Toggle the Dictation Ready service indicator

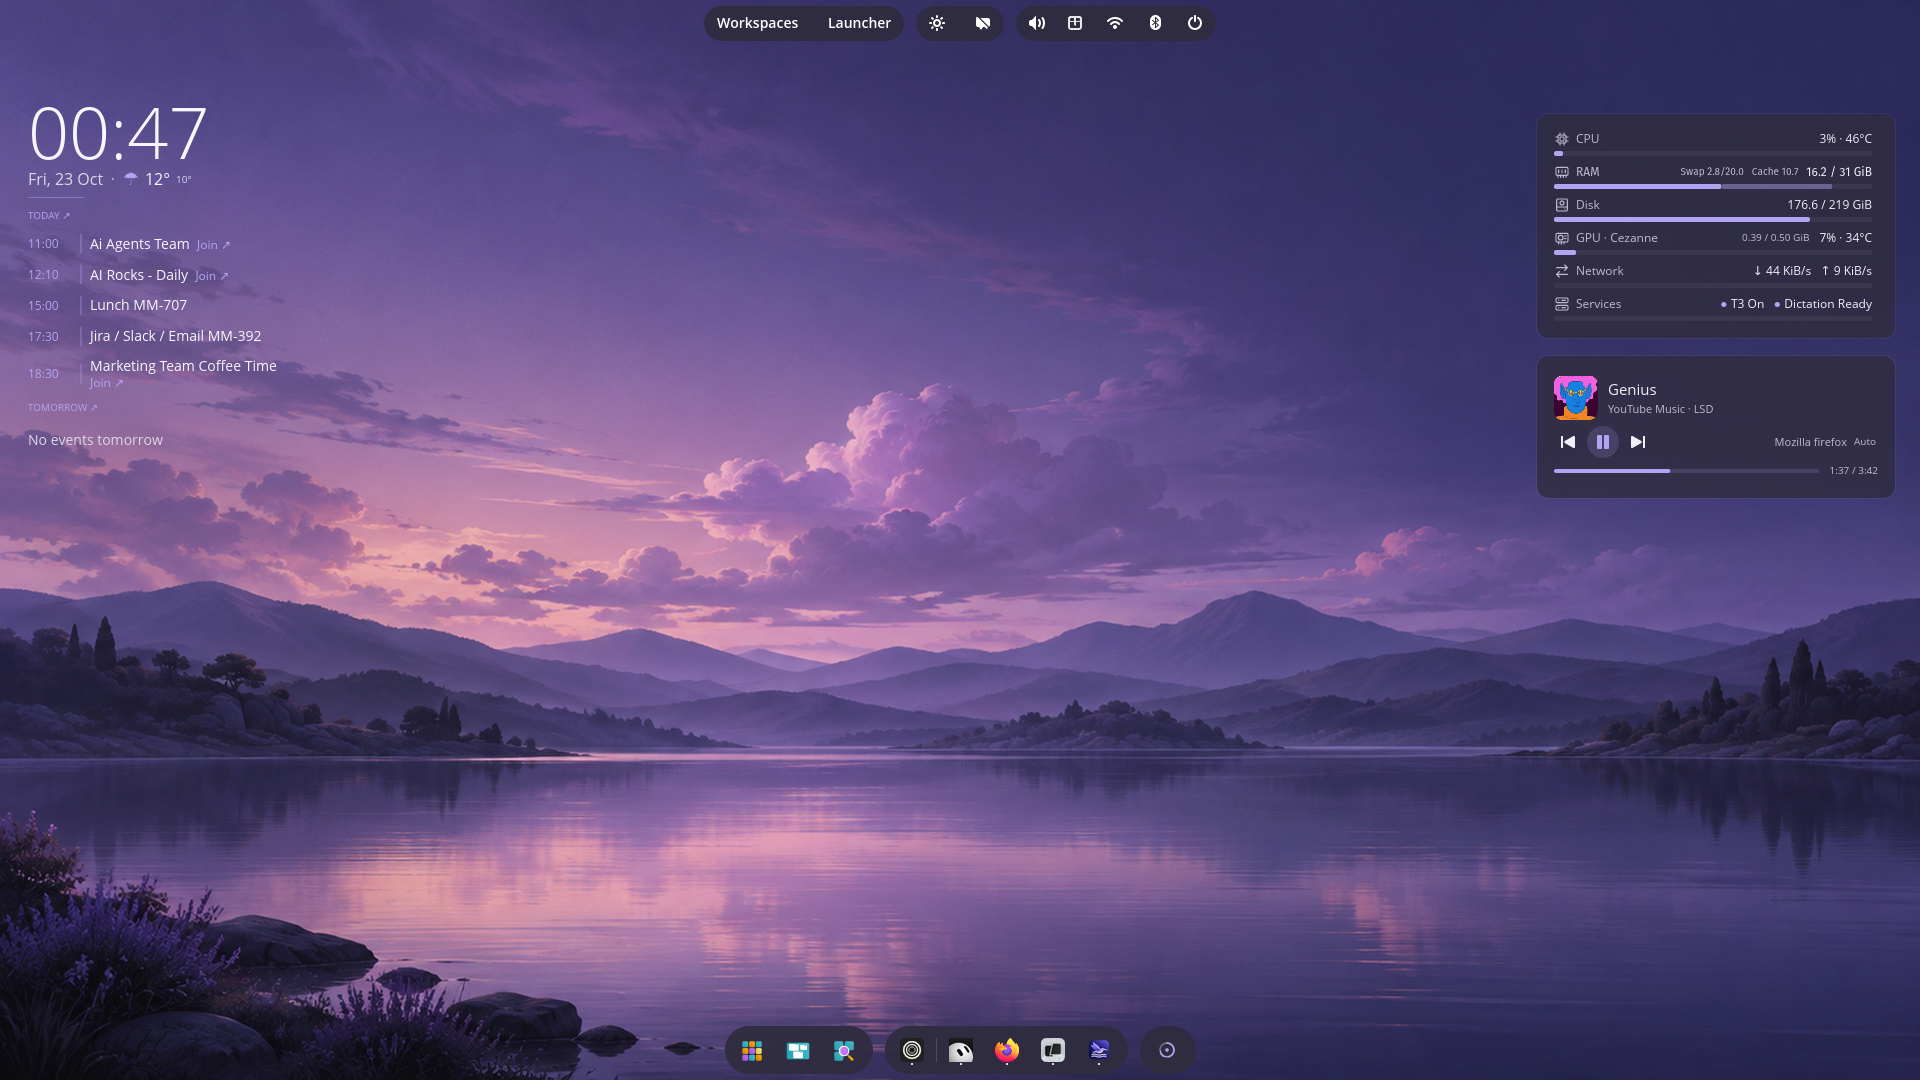[x=1823, y=304]
